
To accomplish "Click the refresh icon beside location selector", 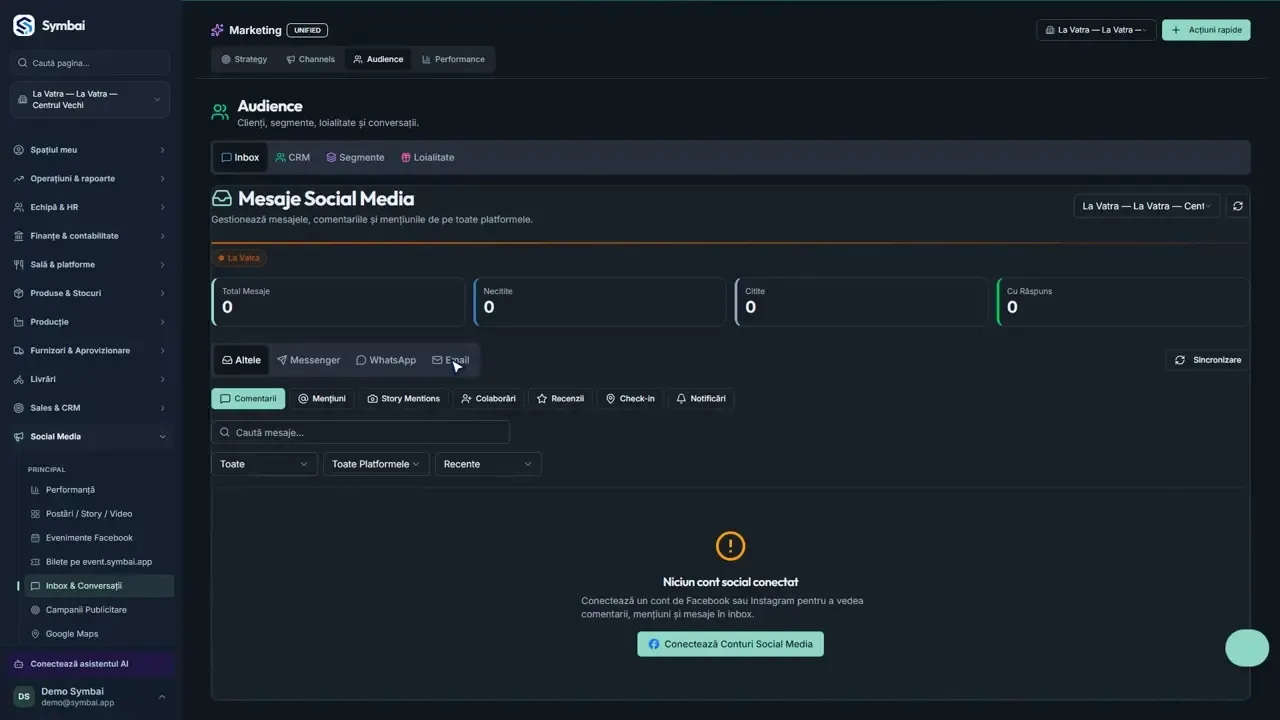I will 1237,206.
